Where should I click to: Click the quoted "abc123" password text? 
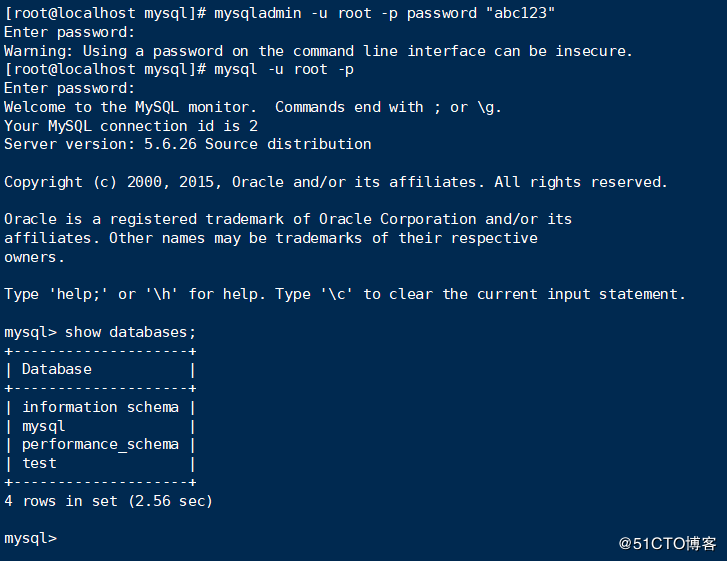tap(520, 13)
